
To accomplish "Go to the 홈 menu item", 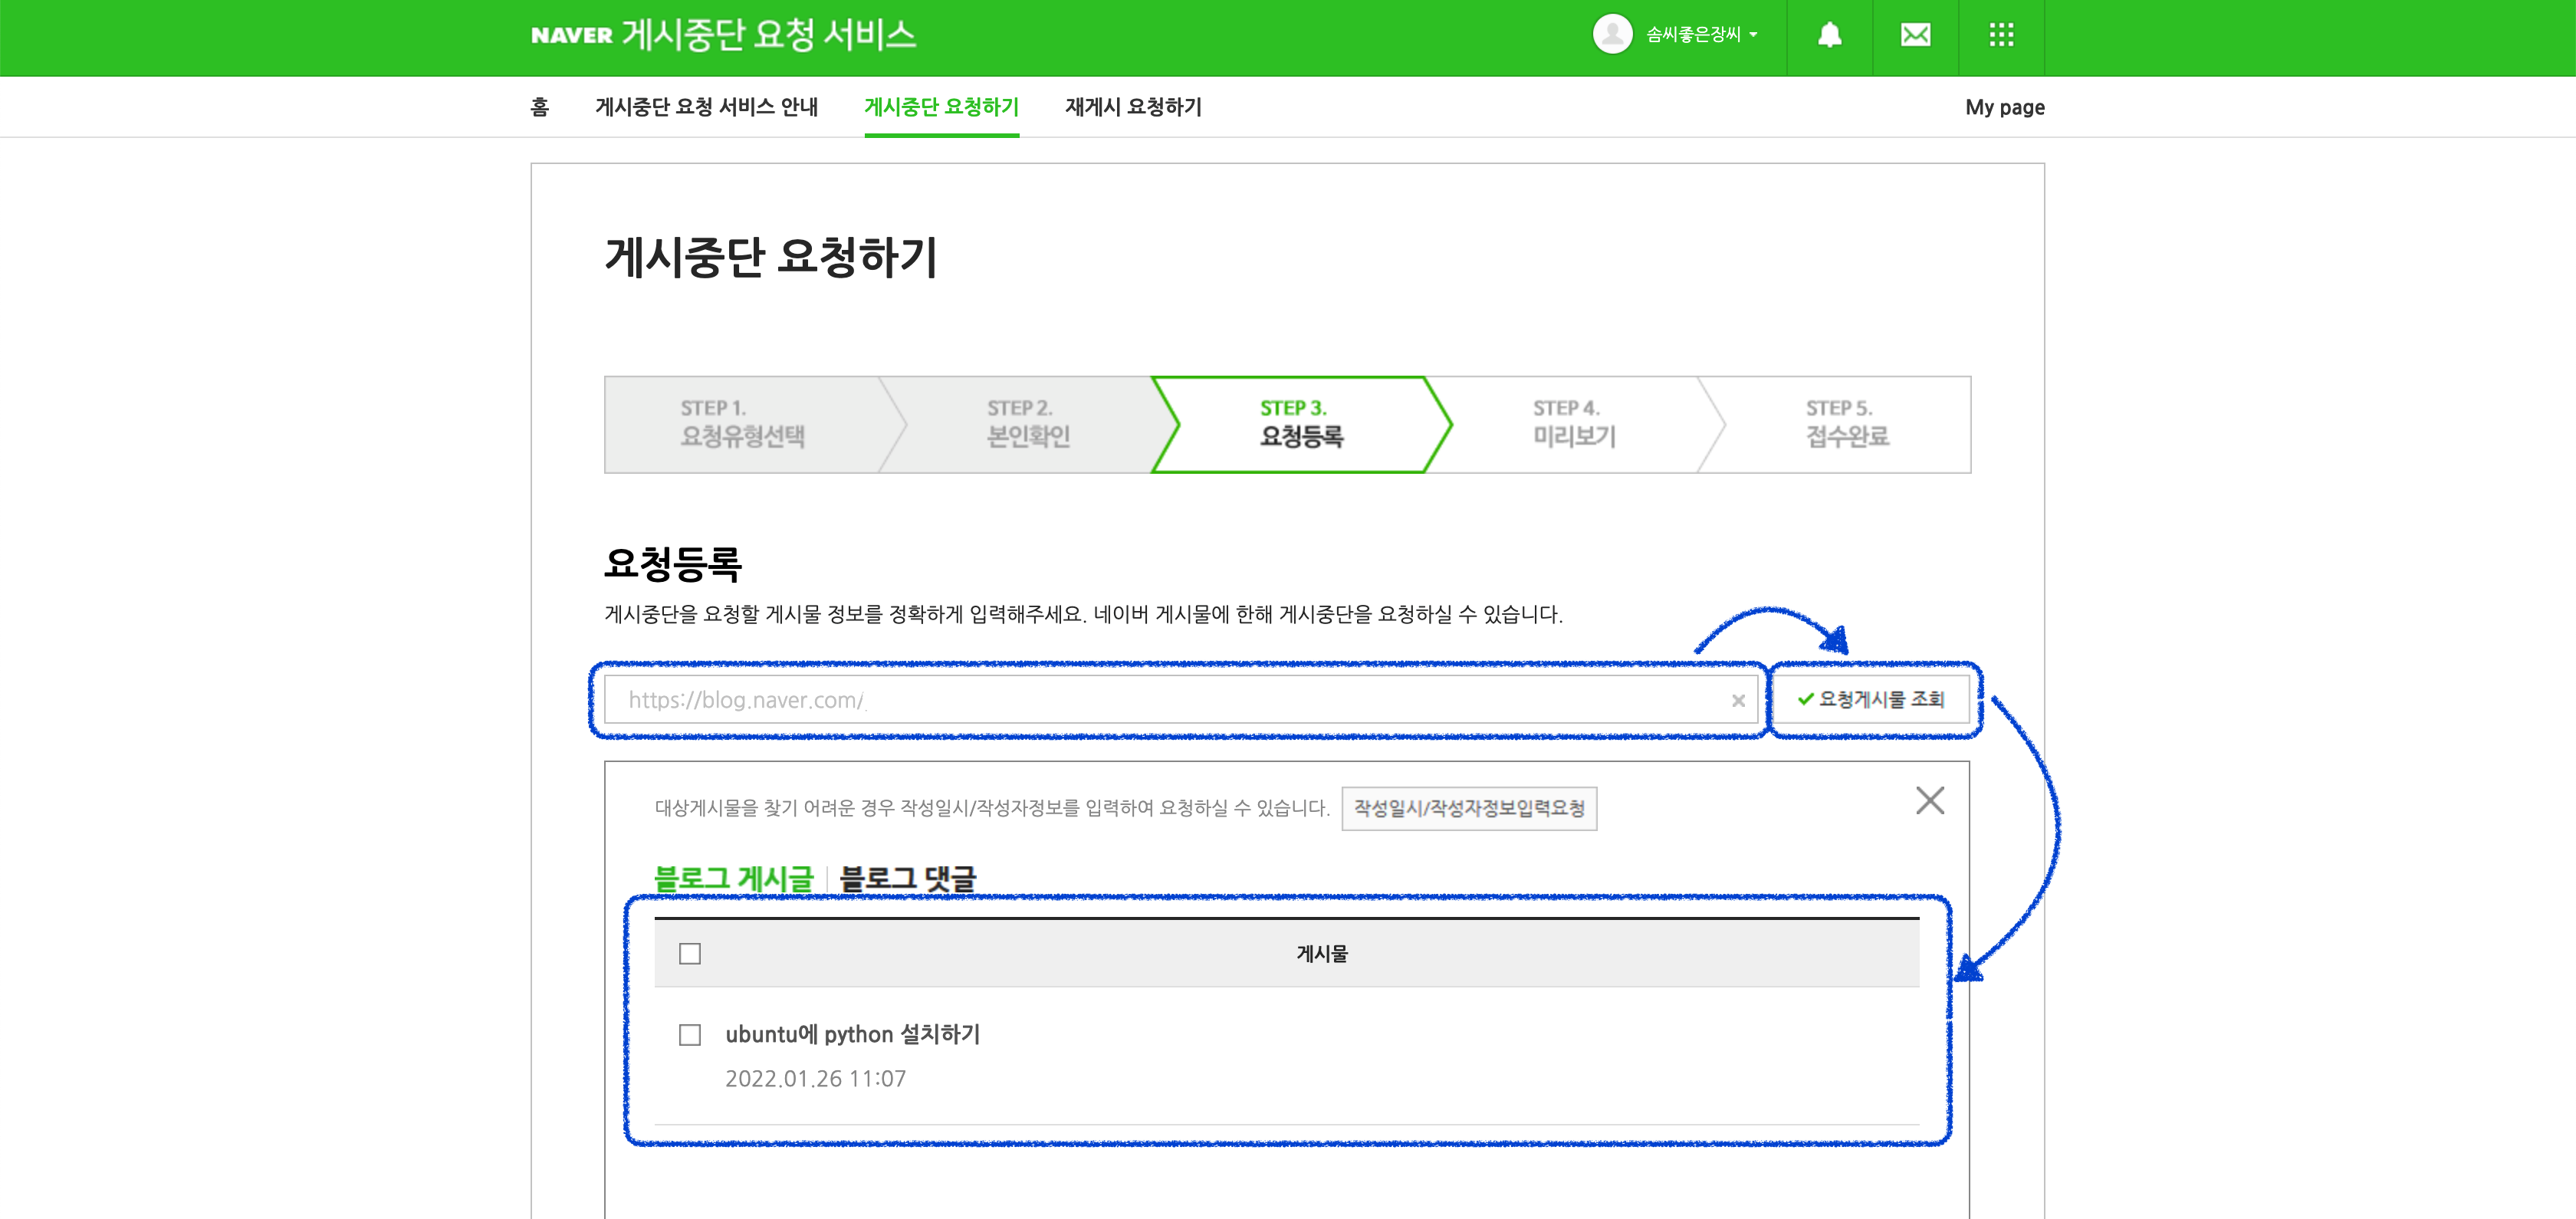I will [x=540, y=107].
